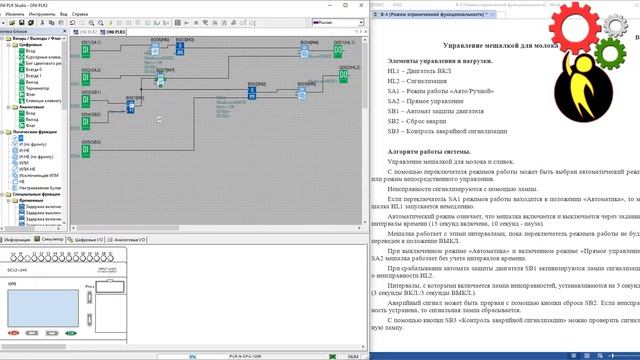
Task: Open a project with the folder icon
Action: (x=12, y=23)
